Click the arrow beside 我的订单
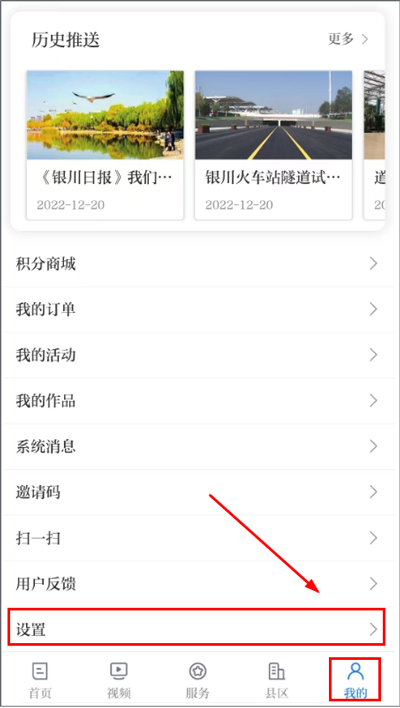Screen dimensions: 400x708 (x=373, y=309)
